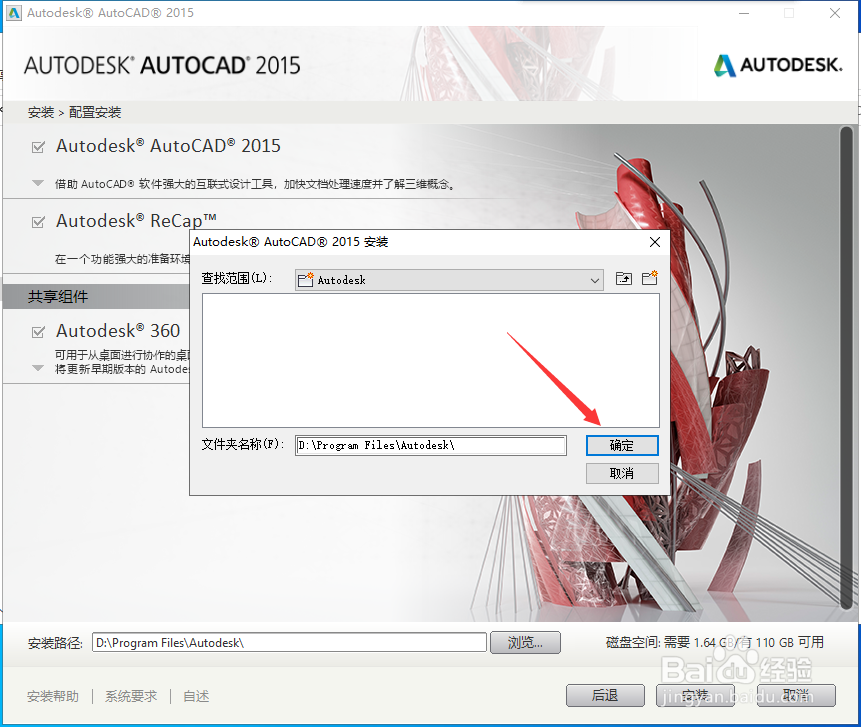Click the Autodesk 360 product title
Screen dimensions: 861x727
click(118, 331)
